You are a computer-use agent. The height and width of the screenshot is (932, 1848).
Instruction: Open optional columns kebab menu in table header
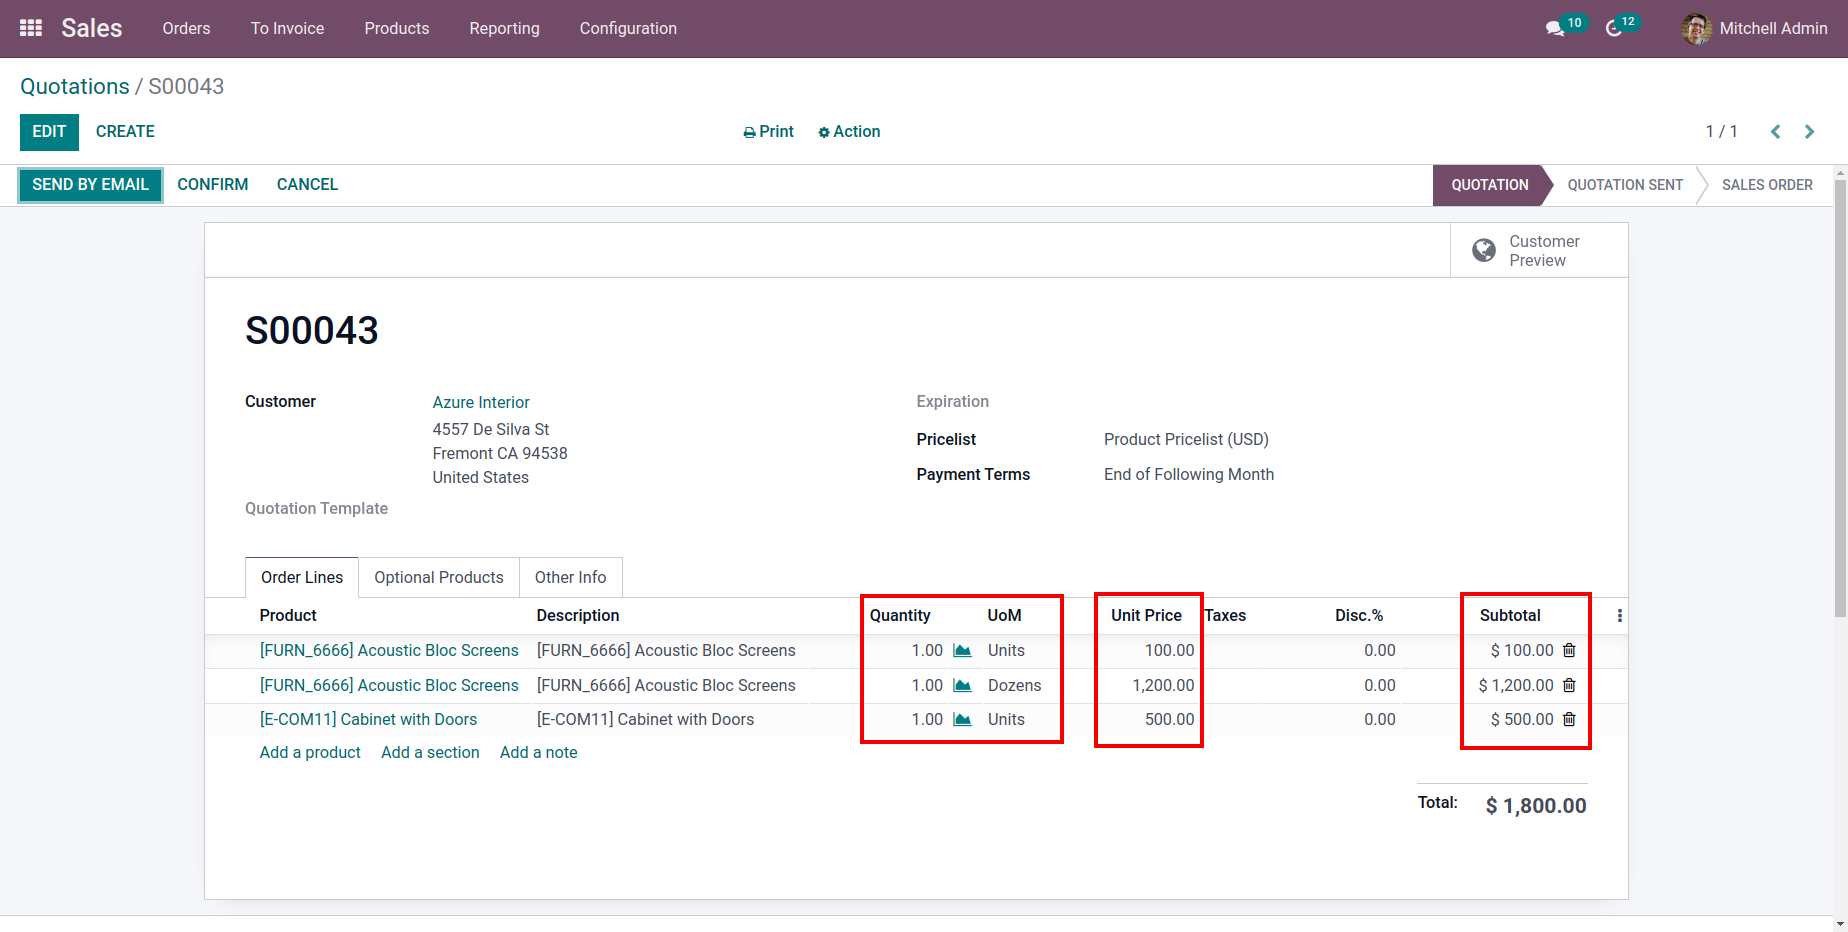1620,616
